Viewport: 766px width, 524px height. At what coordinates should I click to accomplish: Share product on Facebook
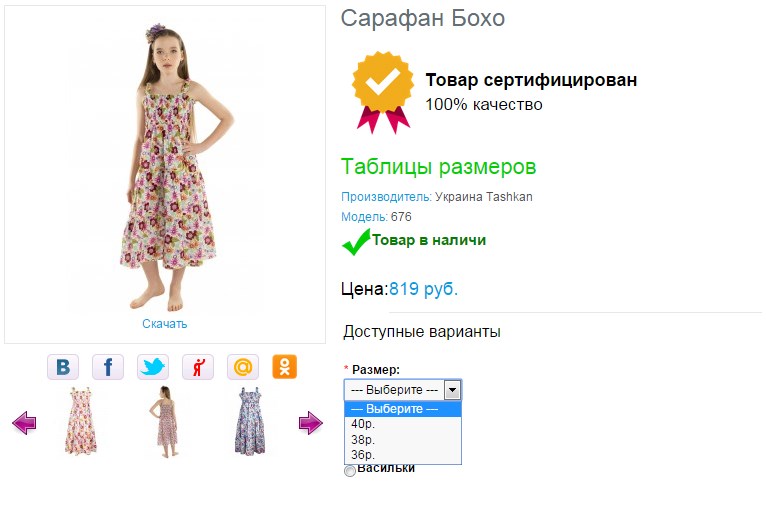click(x=108, y=367)
